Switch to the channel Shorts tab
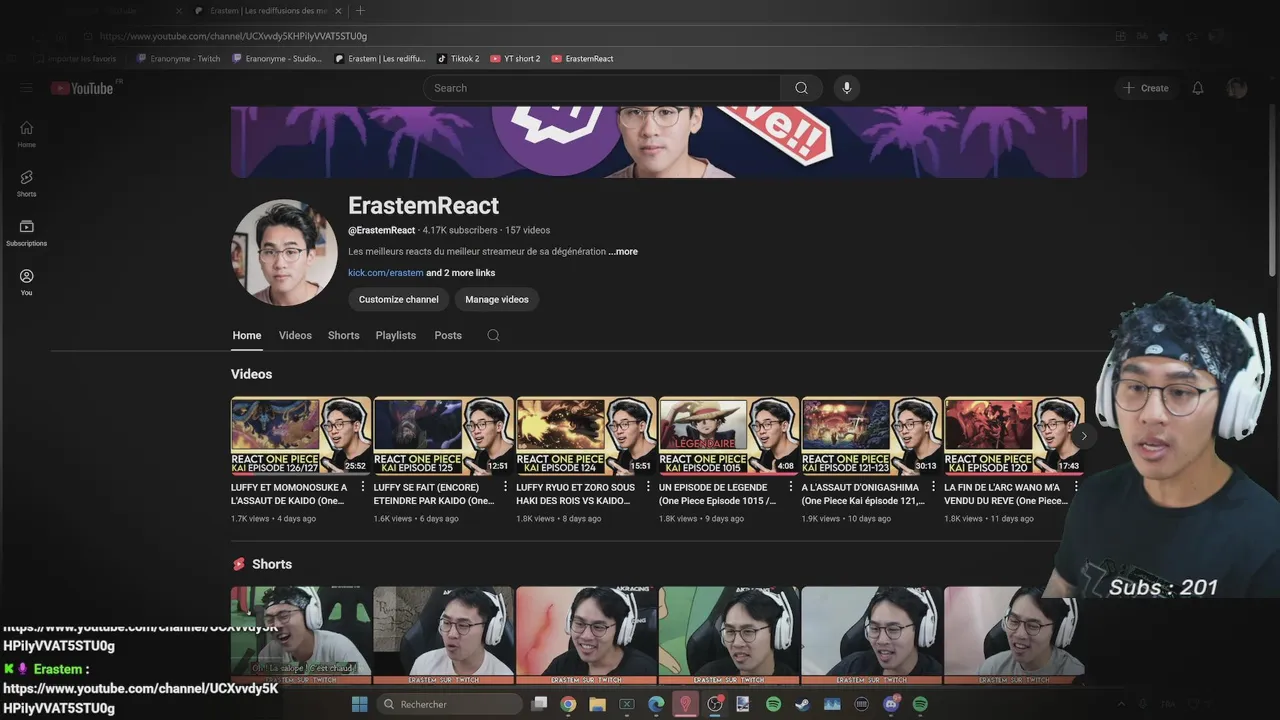This screenshot has height=720, width=1280. tap(344, 335)
